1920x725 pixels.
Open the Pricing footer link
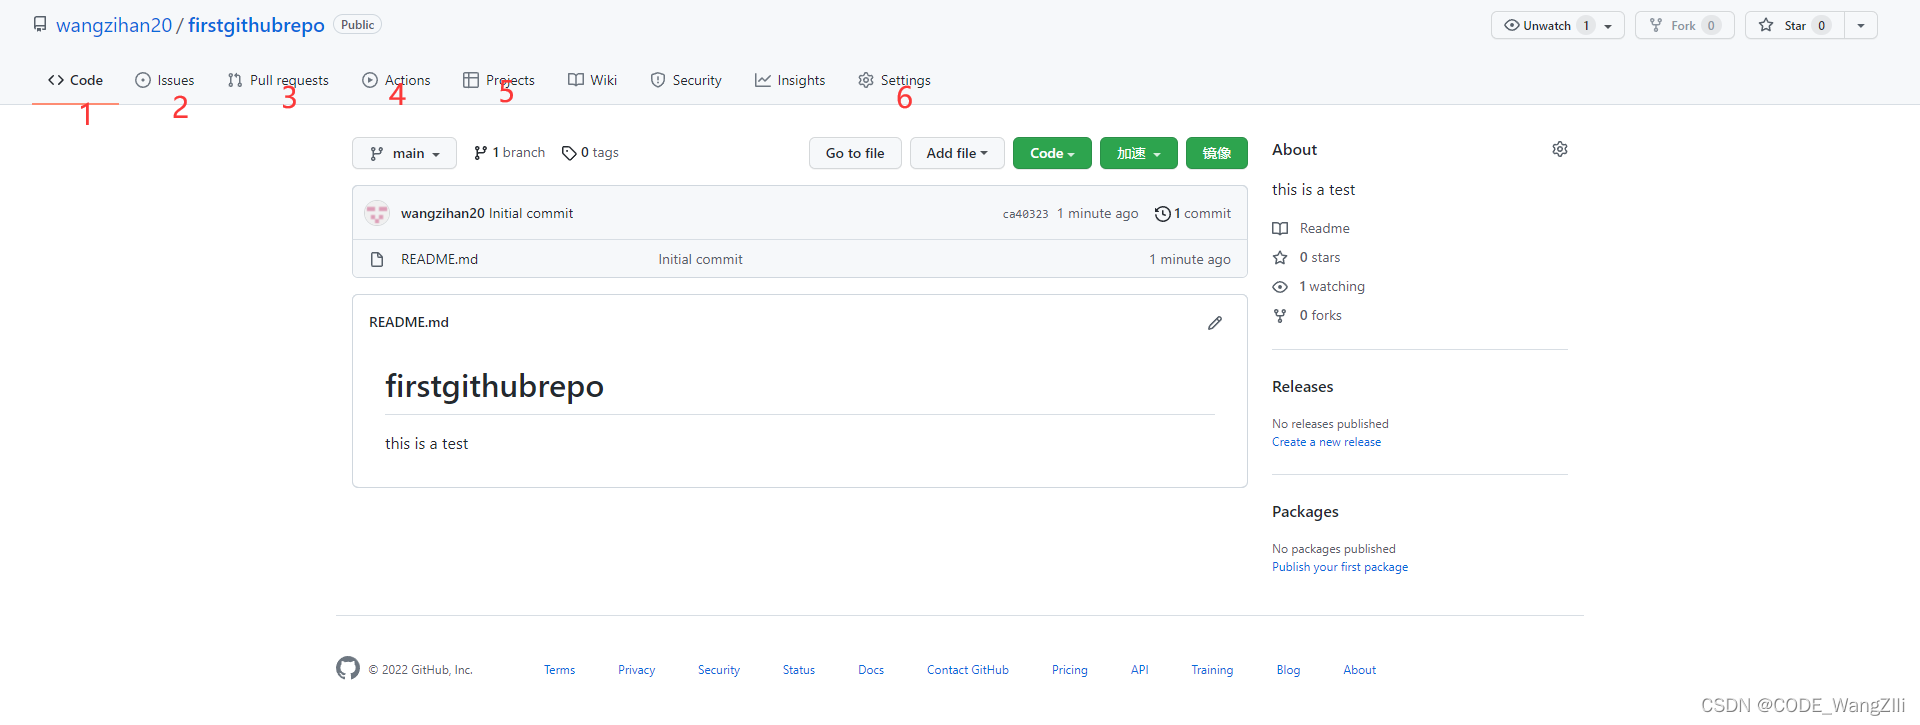pos(1069,670)
